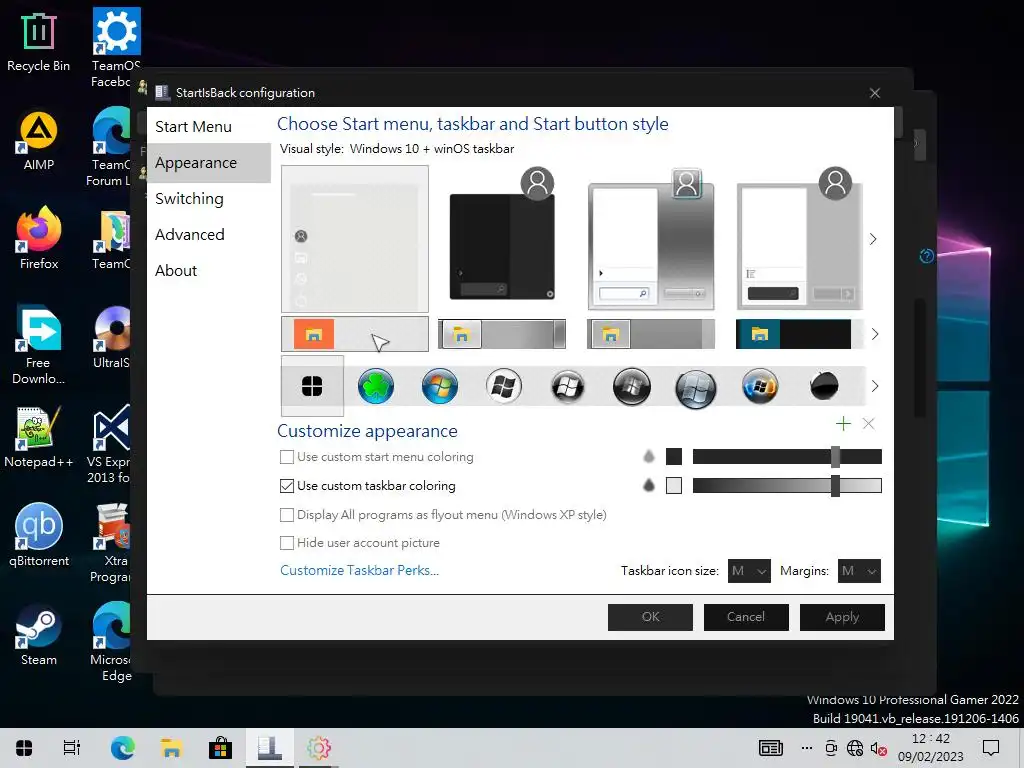The height and width of the screenshot is (768, 1024).
Task: Select the white orb with black Windows flag
Action: click(504, 386)
